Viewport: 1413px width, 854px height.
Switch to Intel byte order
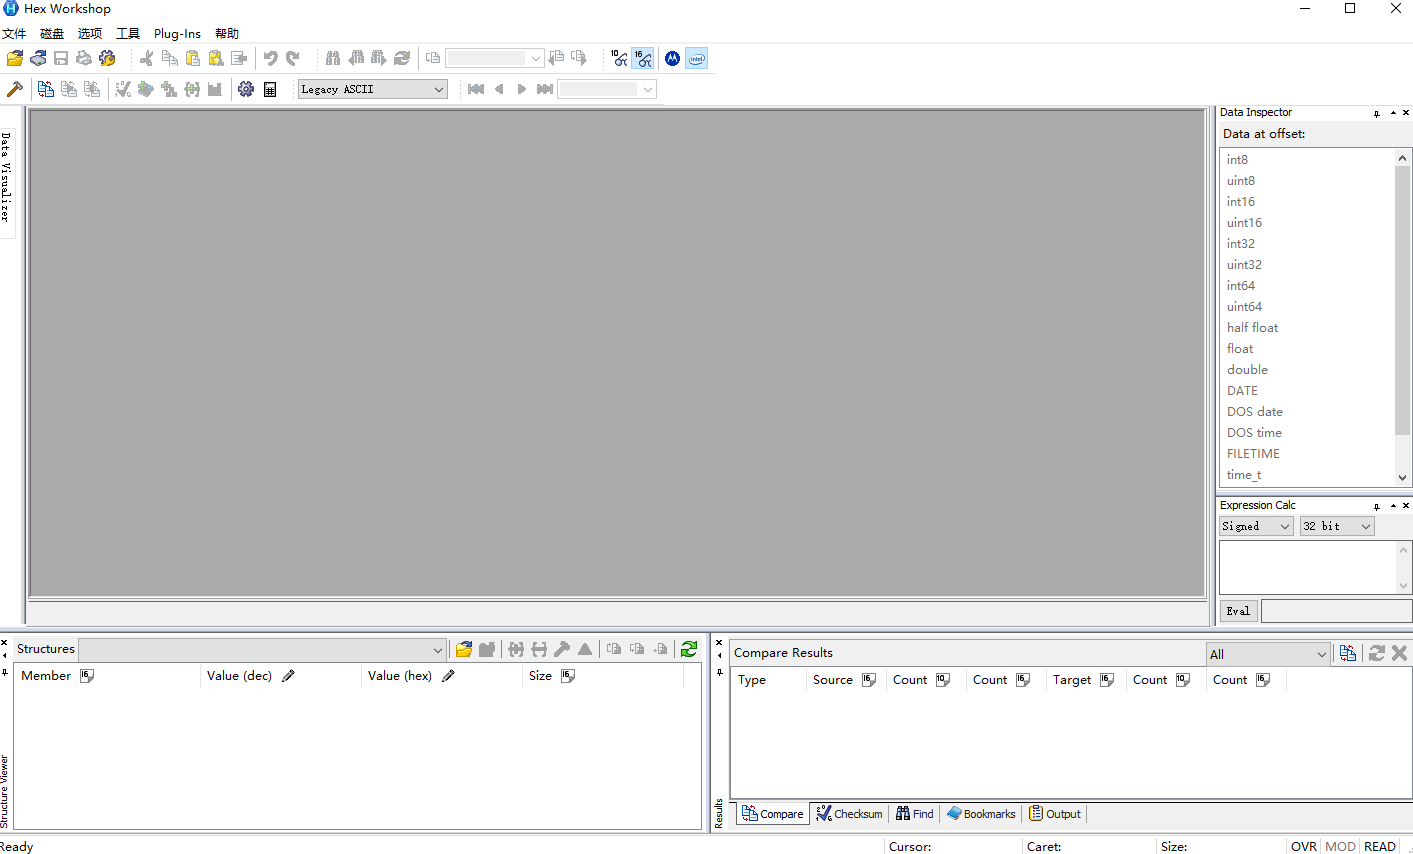[x=697, y=59]
